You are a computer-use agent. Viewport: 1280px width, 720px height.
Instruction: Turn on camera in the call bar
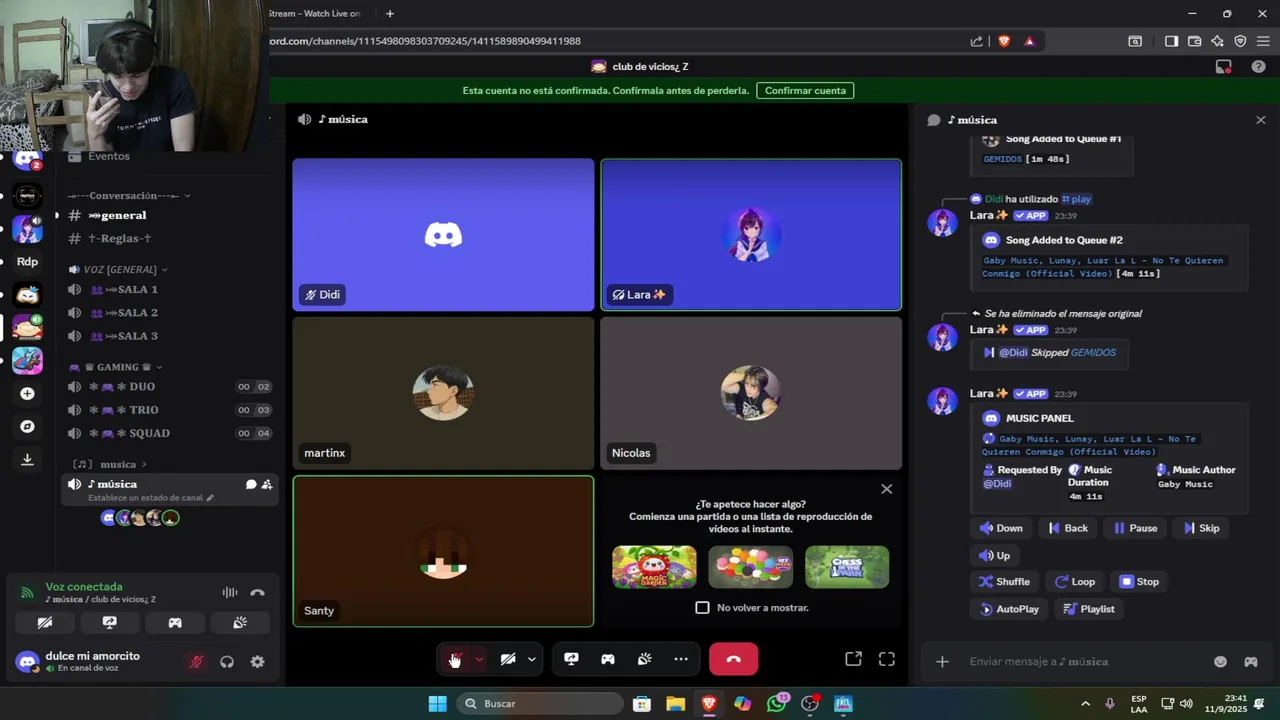508,659
